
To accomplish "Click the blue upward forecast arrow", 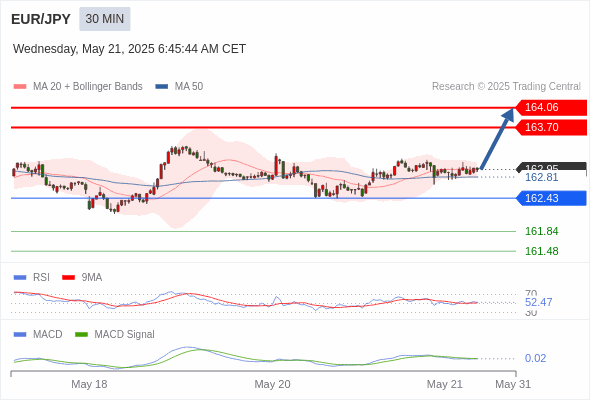I will [497, 138].
